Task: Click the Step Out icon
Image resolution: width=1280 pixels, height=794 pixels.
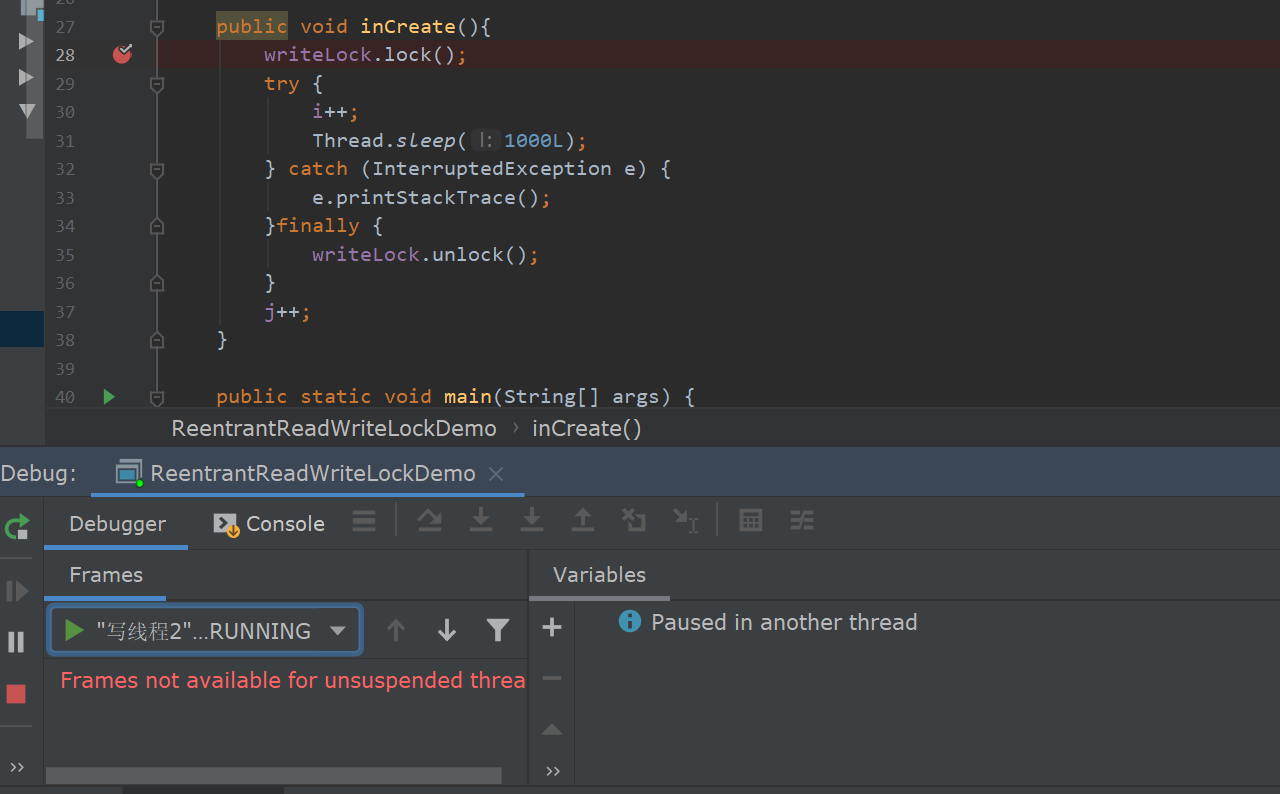Action: click(x=582, y=520)
